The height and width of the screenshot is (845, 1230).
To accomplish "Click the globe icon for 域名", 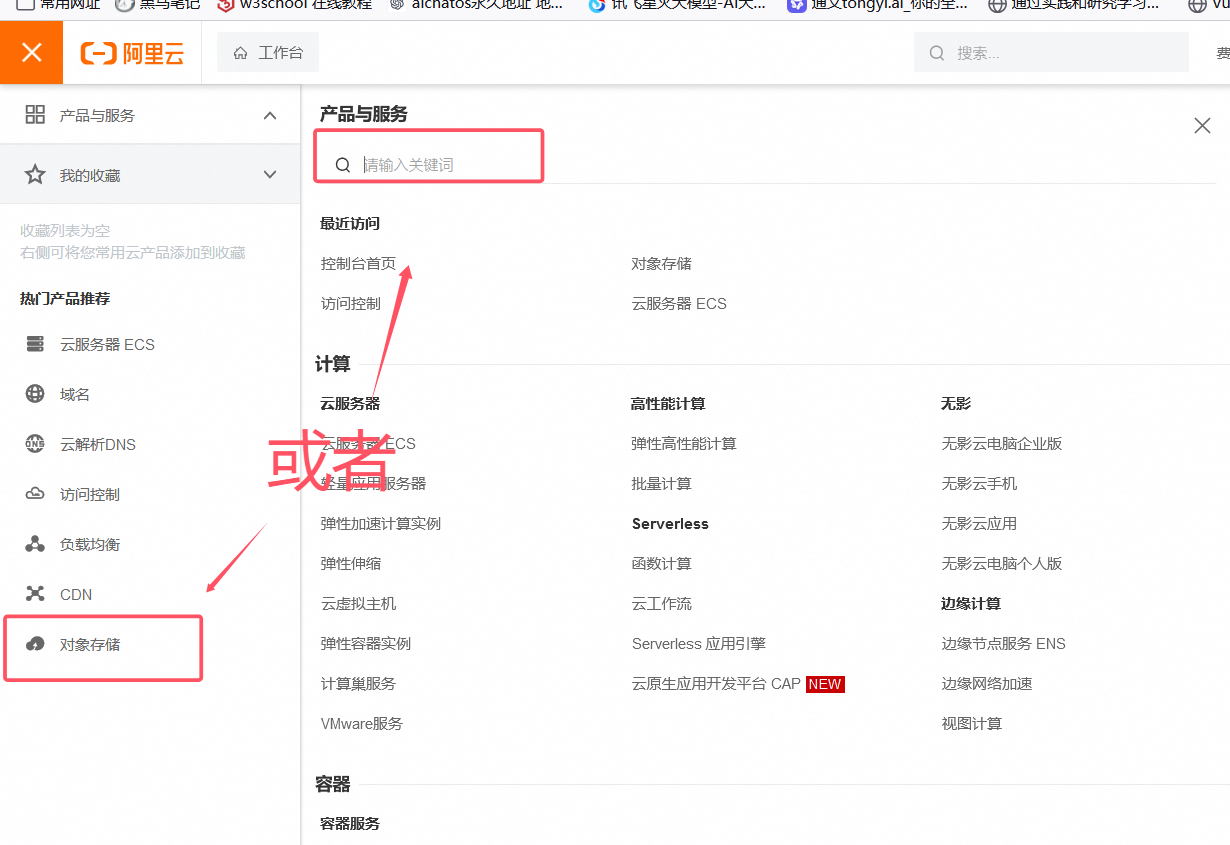I will click(x=35, y=394).
